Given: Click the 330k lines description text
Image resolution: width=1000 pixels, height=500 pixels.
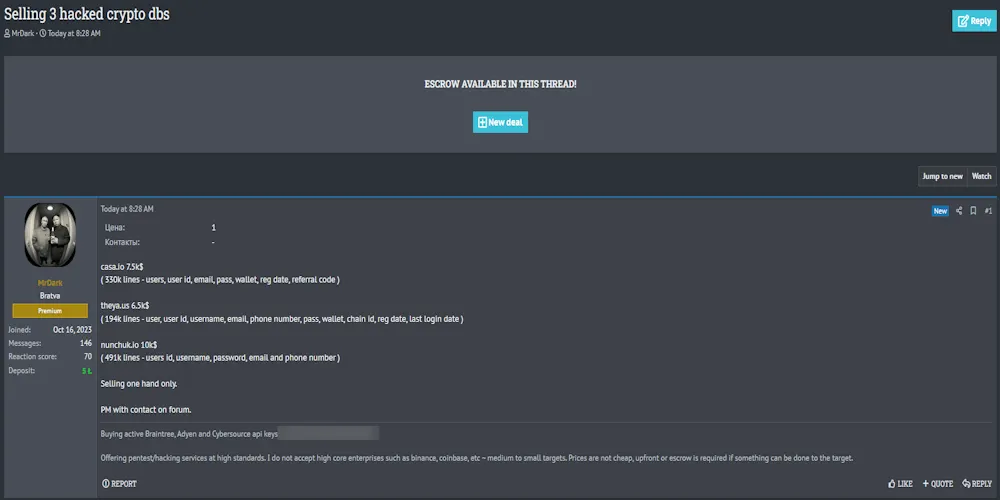Looking at the screenshot, I should pyautogui.click(x=220, y=280).
